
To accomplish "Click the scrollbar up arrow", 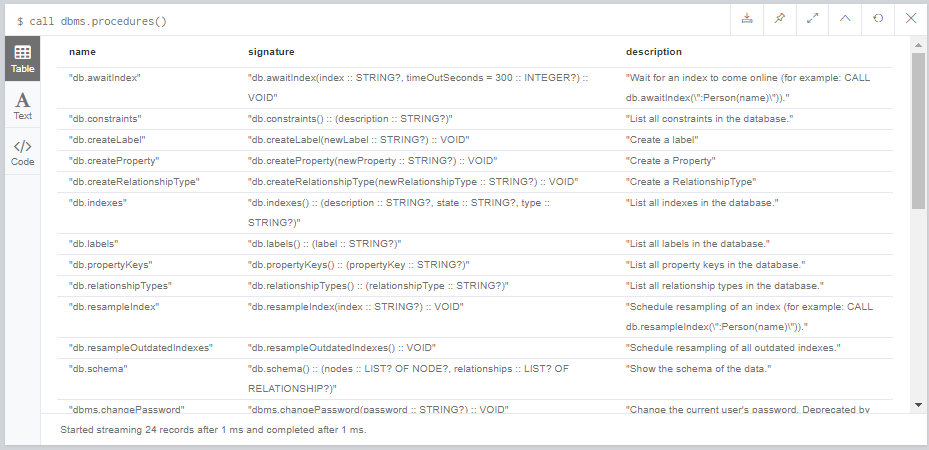I will (x=918, y=44).
